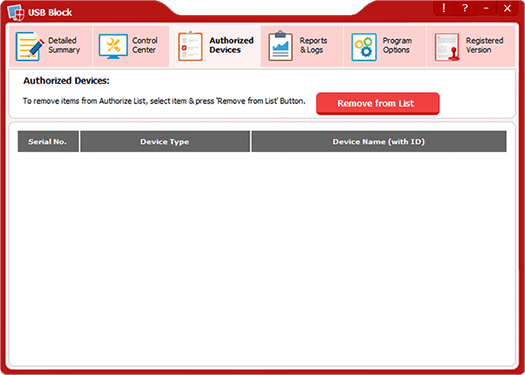This screenshot has height=375, width=525.
Task: Switch to Reports & Logs tab text
Action: (313, 45)
